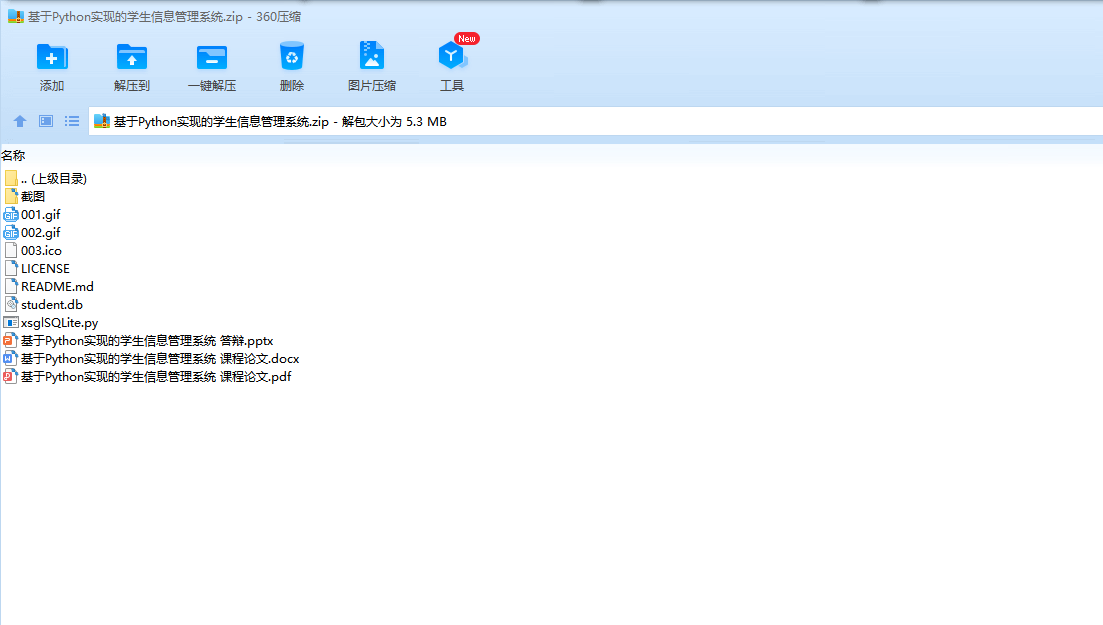Click the 一键解压 one-click extract icon

[x=212, y=57]
